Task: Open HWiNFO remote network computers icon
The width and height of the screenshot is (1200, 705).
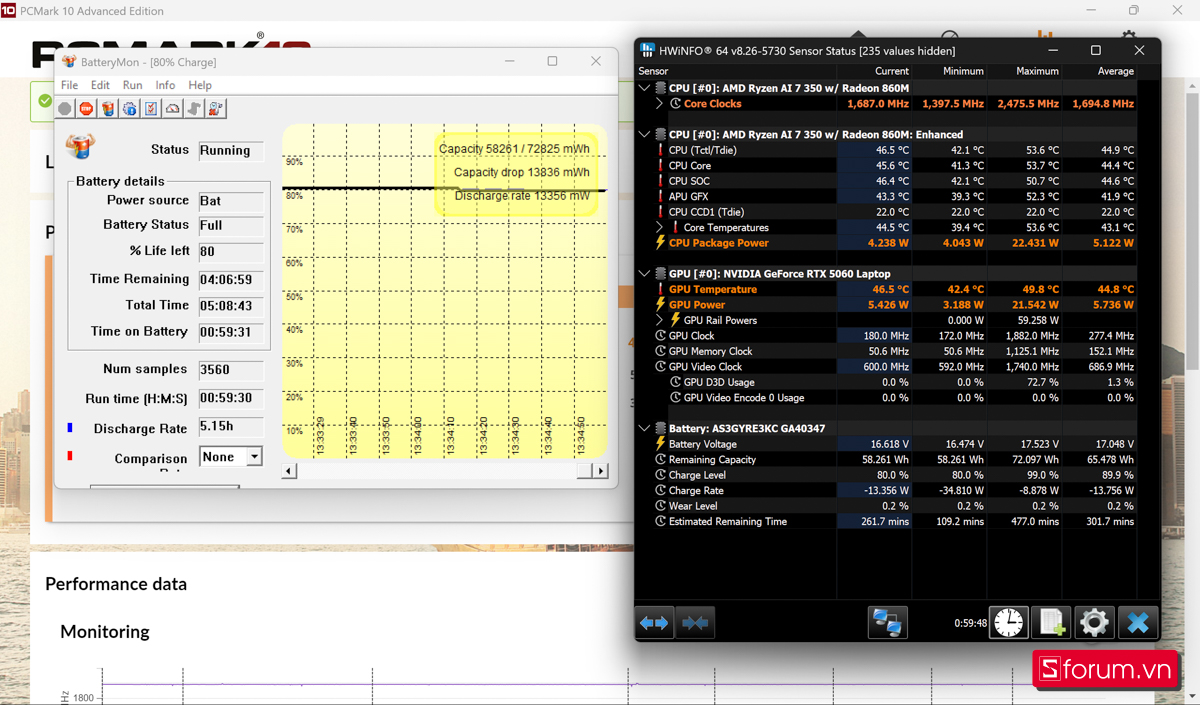Action: coord(887,622)
